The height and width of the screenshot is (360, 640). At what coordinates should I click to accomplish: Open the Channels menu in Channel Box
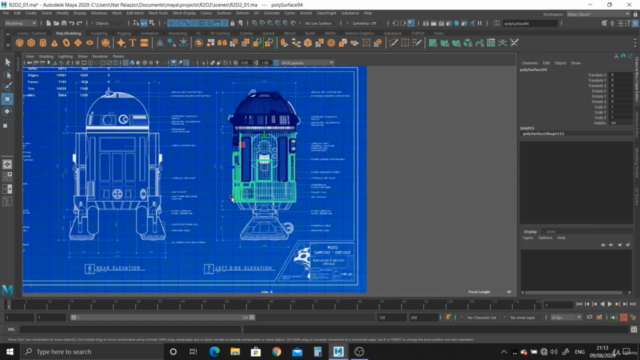click(x=530, y=63)
